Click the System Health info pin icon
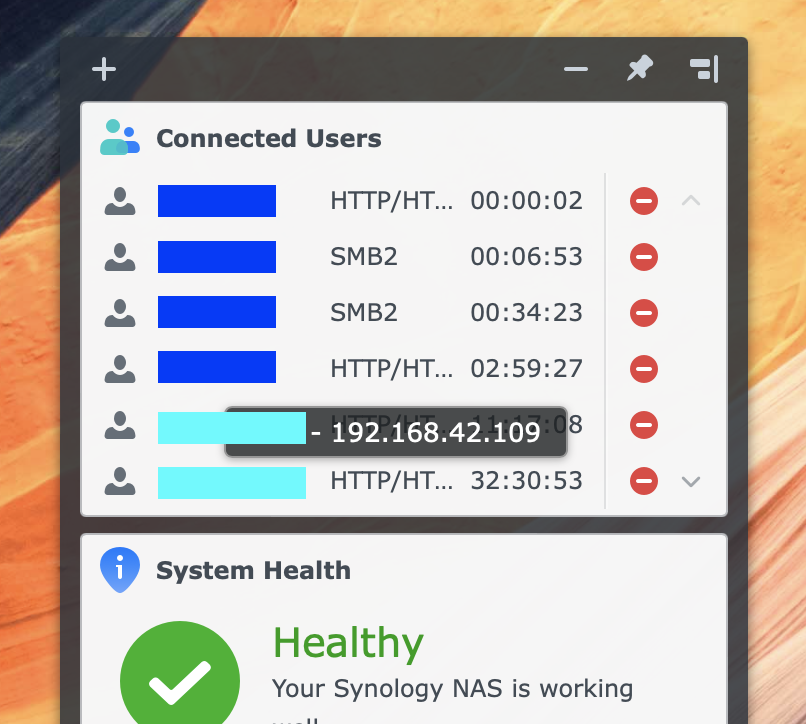The height and width of the screenshot is (724, 806). [119, 569]
